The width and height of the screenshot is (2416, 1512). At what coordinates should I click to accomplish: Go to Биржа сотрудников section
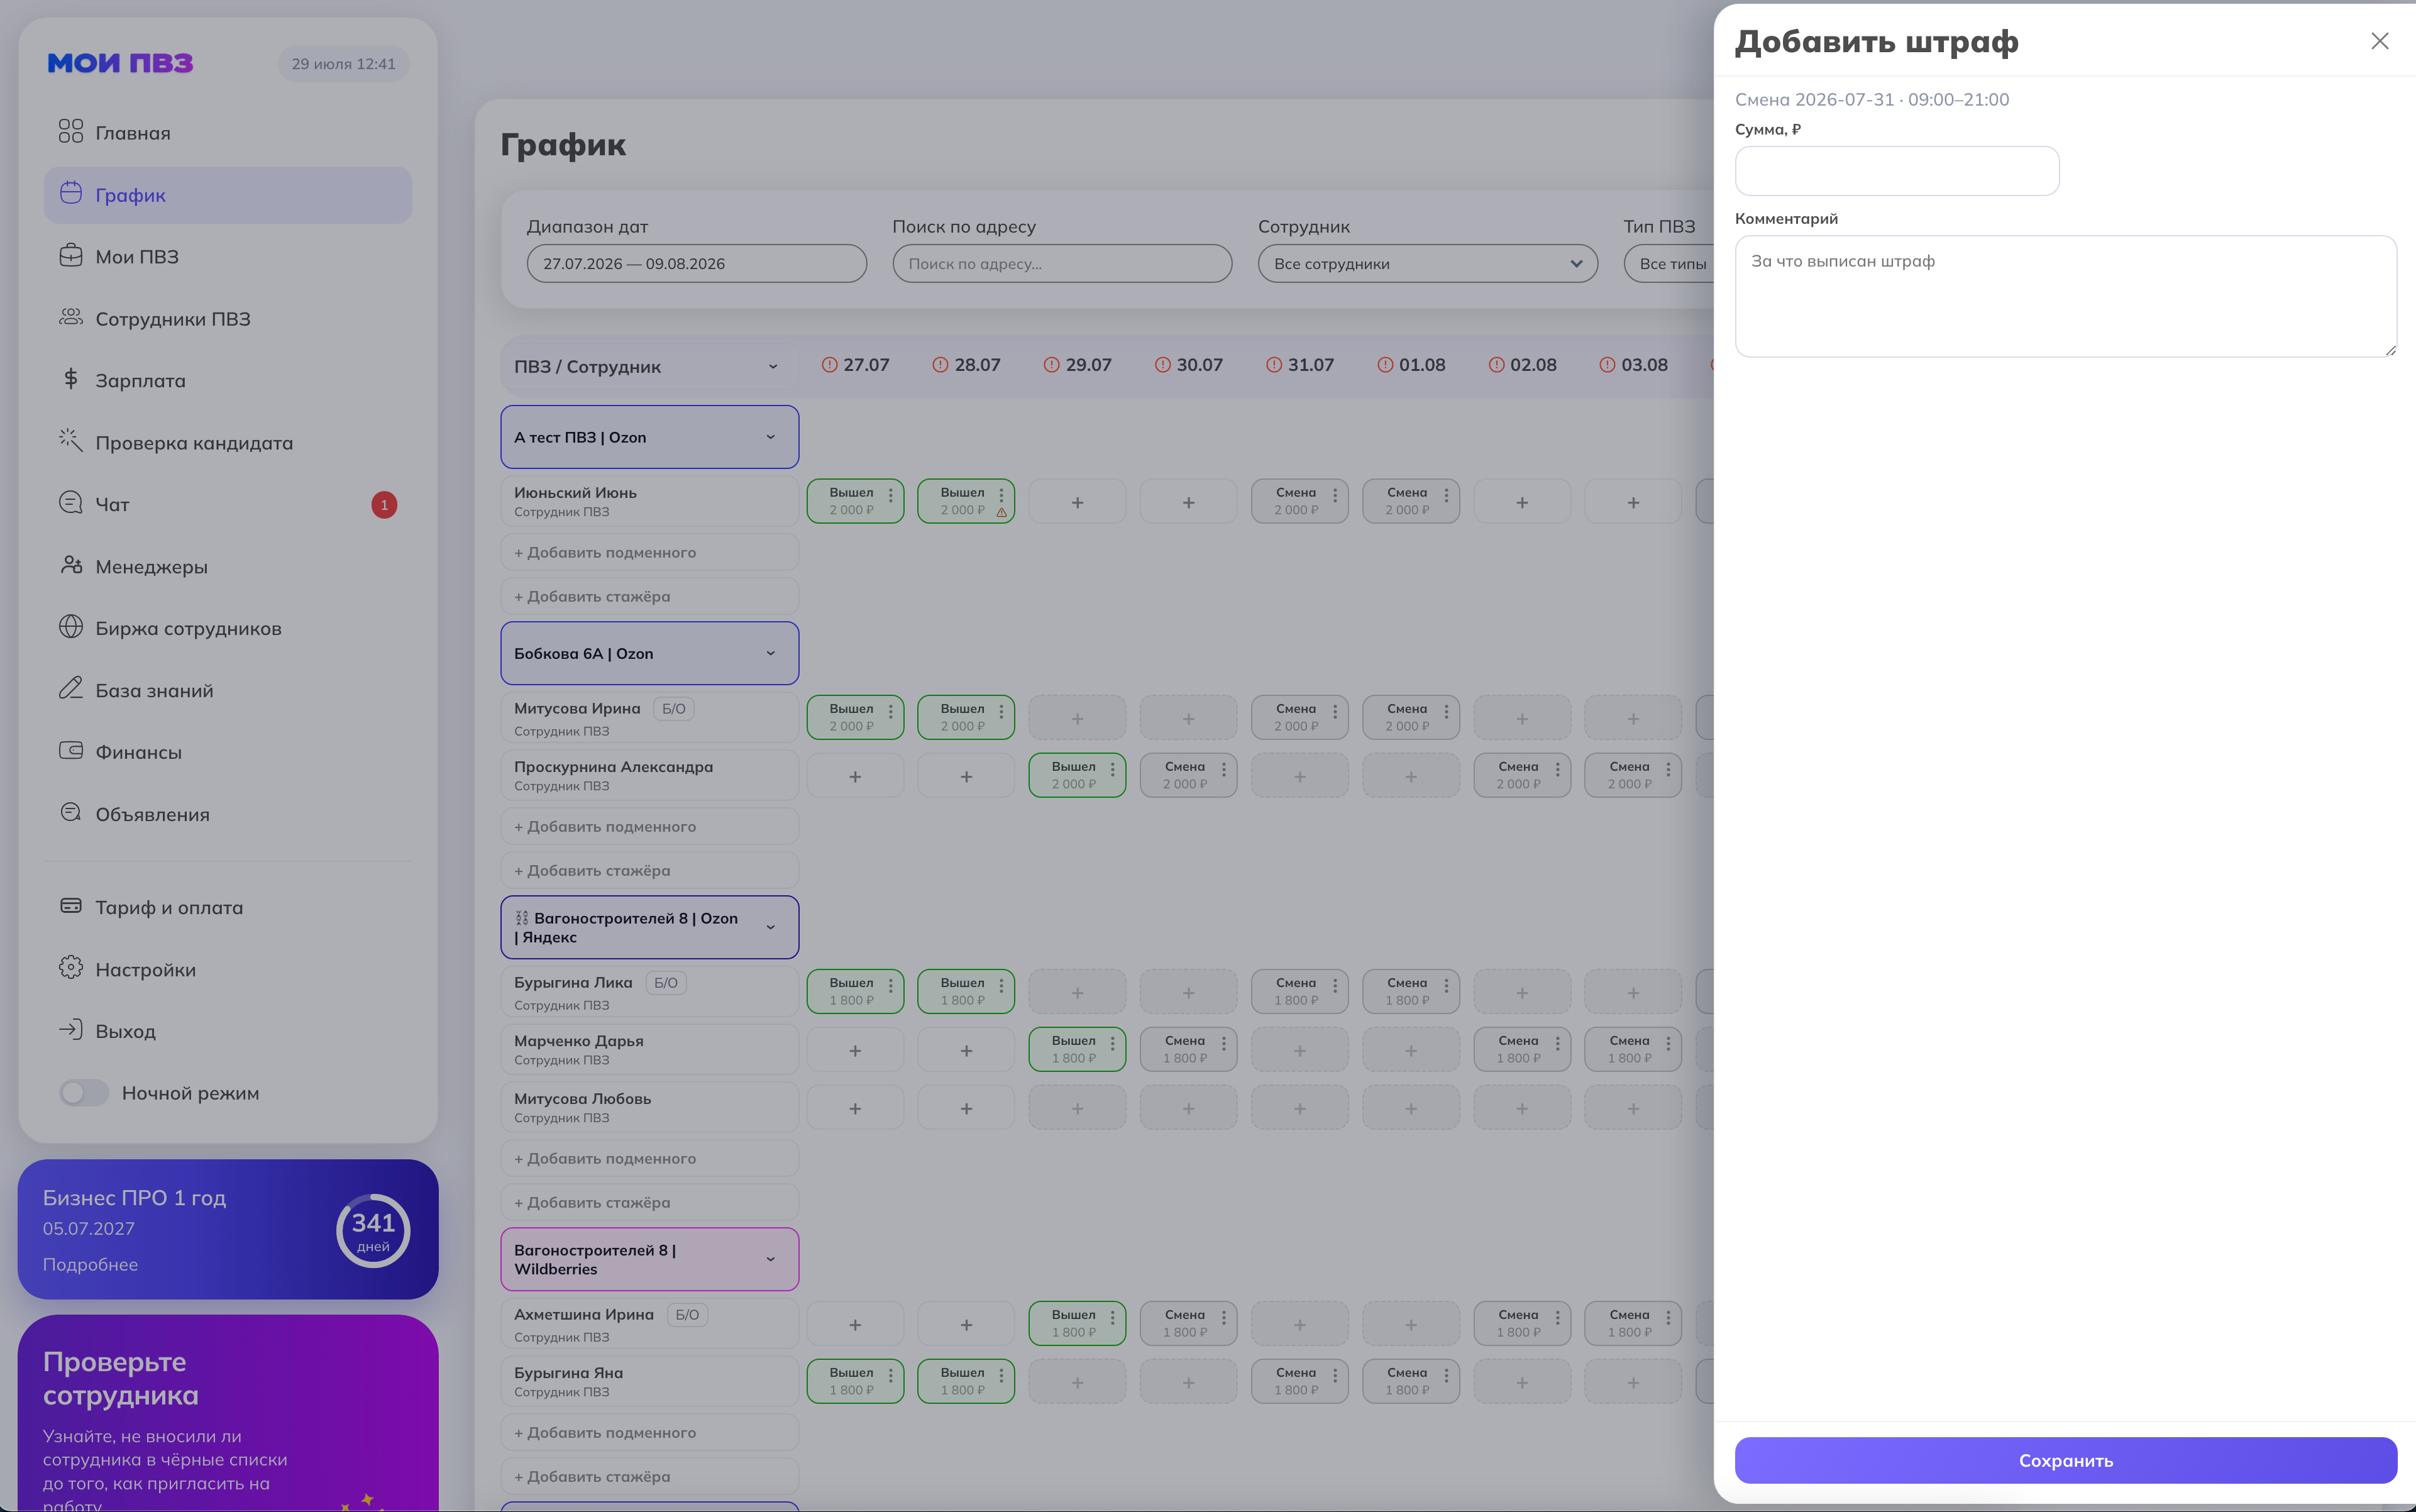[x=228, y=628]
